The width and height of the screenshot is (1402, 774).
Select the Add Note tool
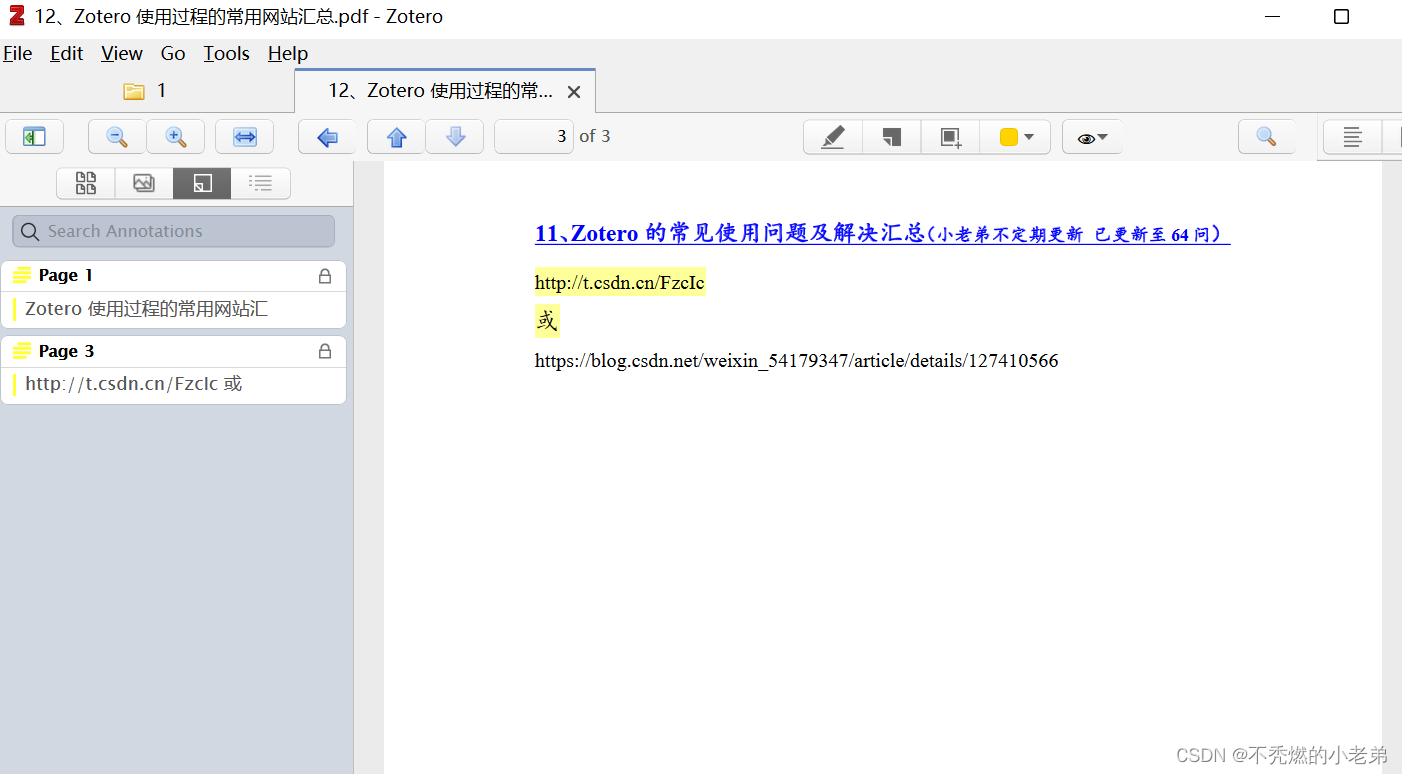(892, 137)
